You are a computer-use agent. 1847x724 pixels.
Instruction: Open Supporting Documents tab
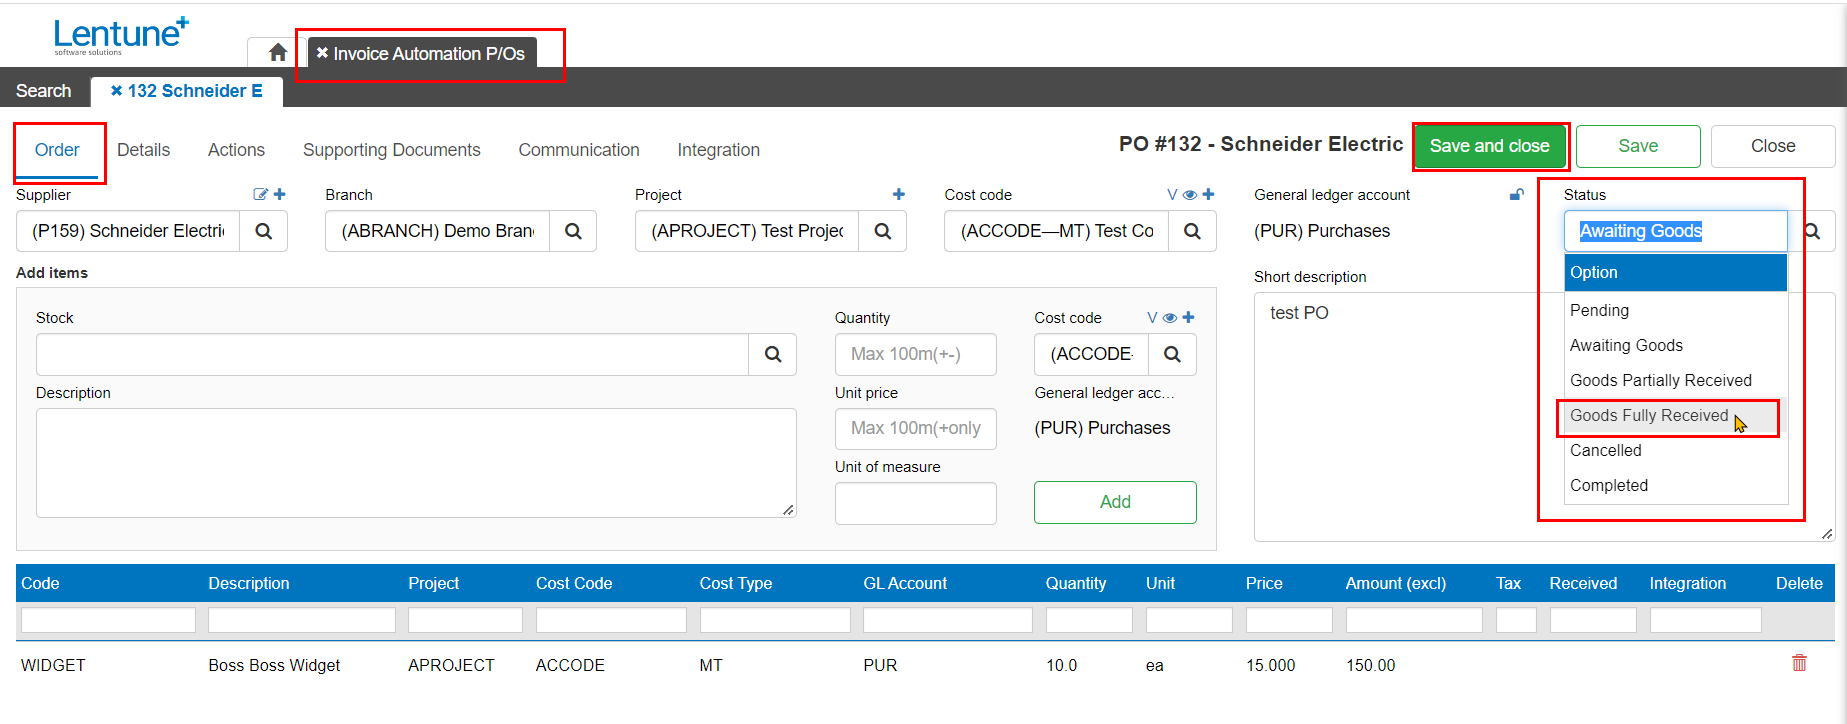click(391, 150)
